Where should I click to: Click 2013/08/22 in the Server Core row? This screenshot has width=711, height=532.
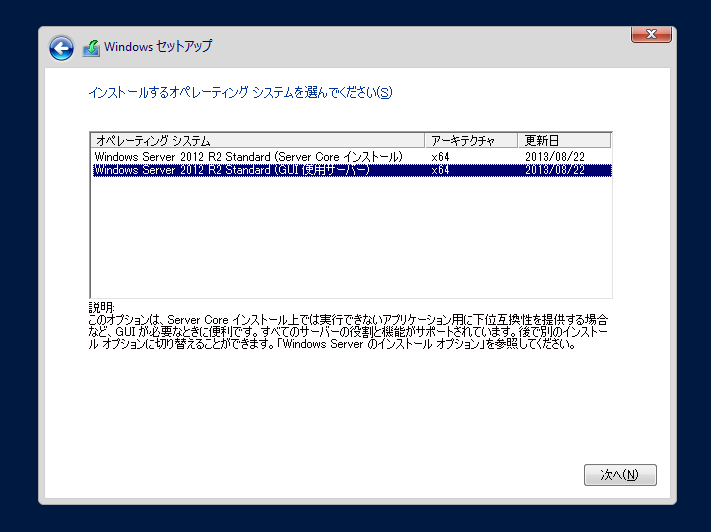(555, 157)
